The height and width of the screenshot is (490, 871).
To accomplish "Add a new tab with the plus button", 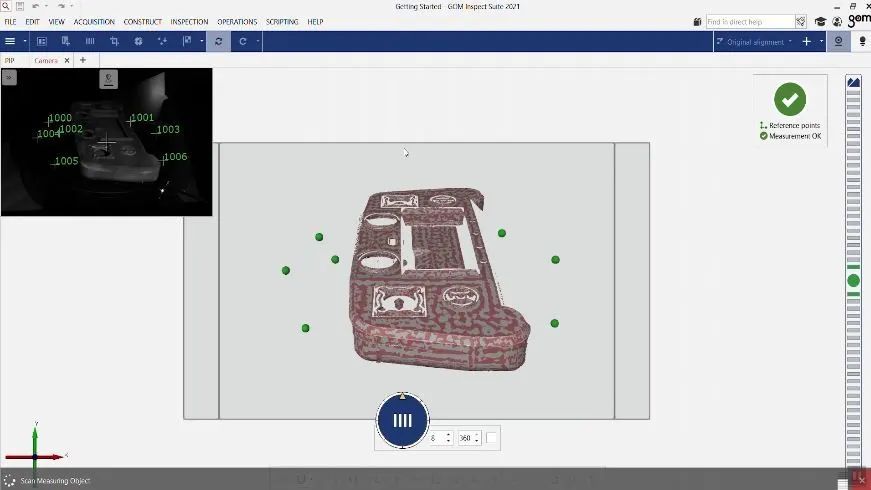I will [x=83, y=60].
